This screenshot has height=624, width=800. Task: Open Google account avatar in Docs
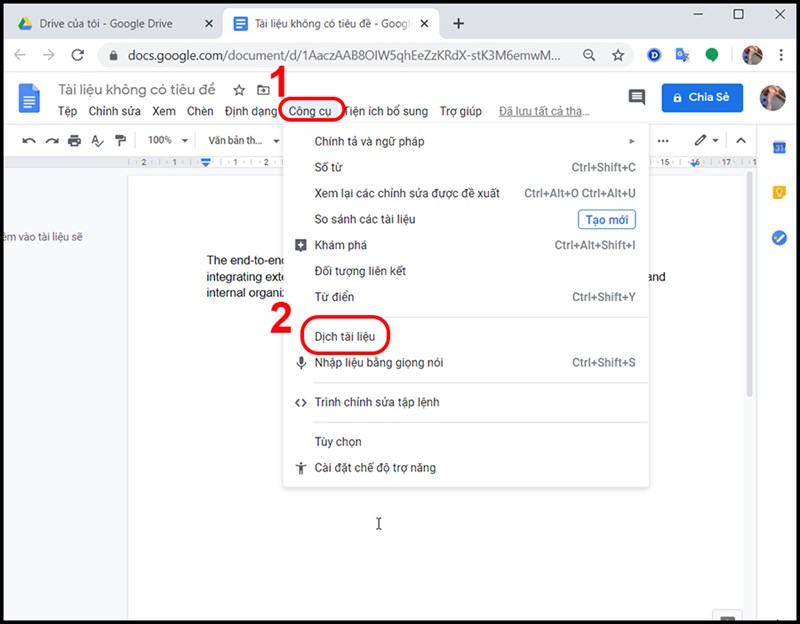(772, 97)
